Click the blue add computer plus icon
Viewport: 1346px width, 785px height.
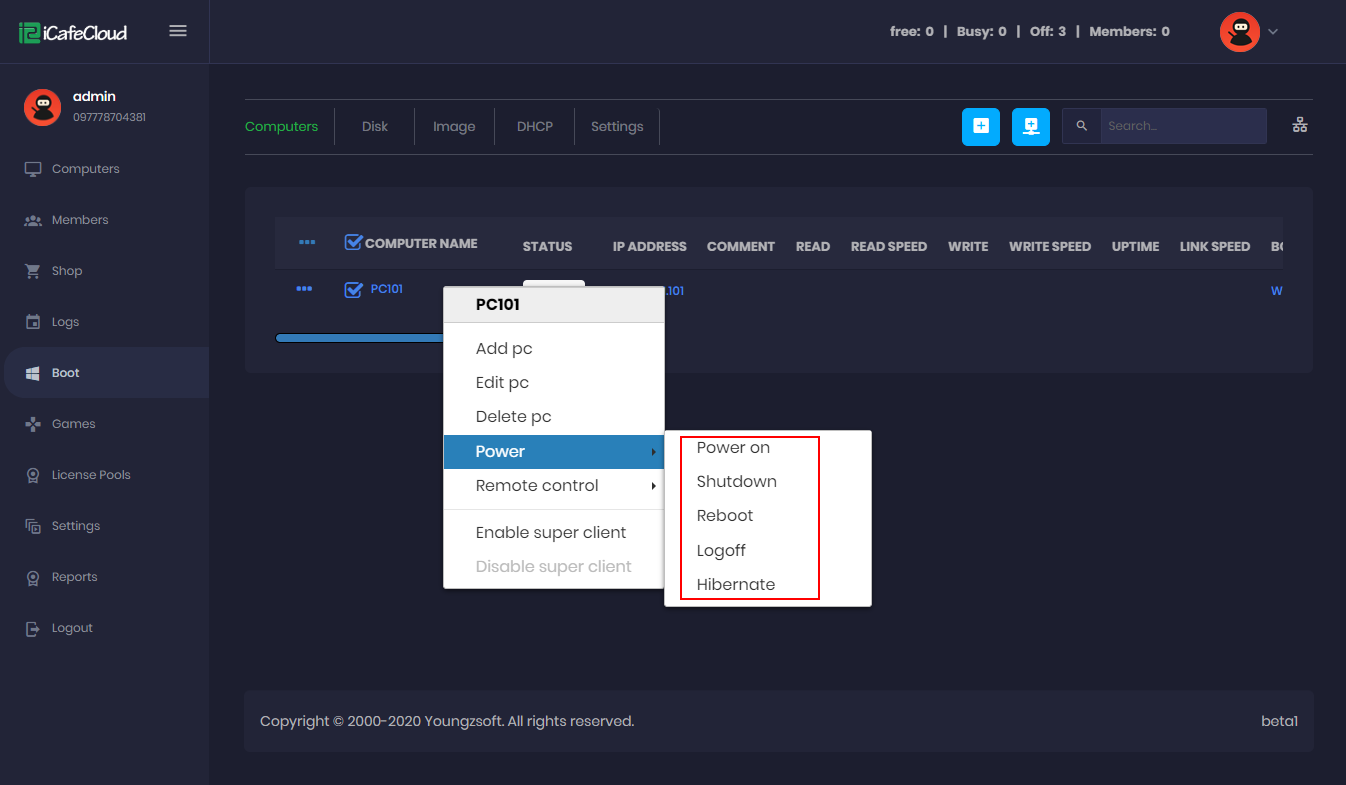980,127
